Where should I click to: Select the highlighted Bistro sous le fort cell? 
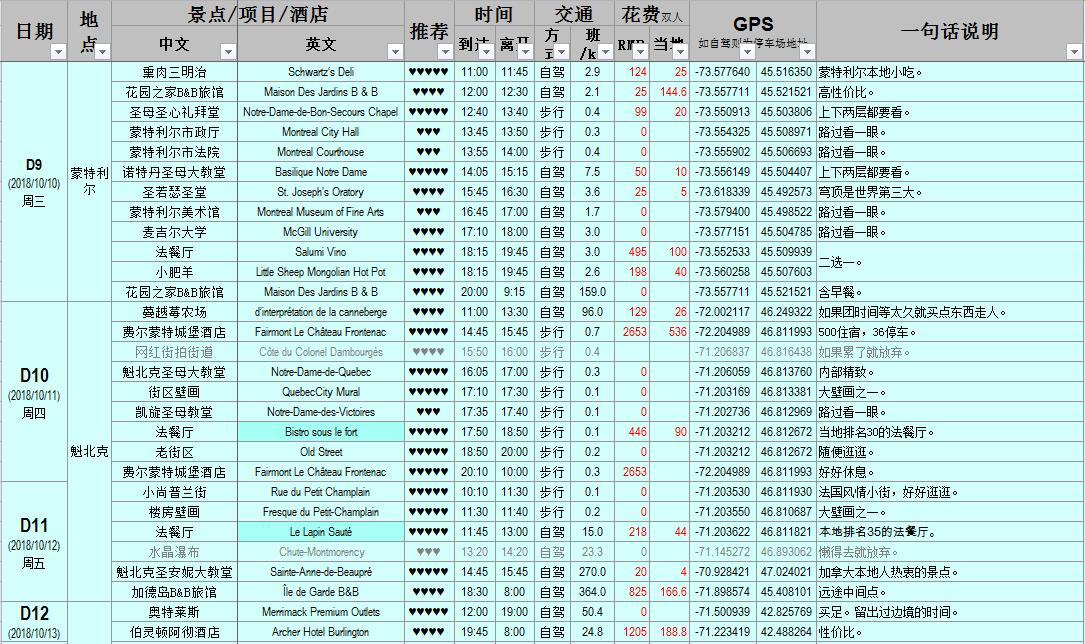321,432
